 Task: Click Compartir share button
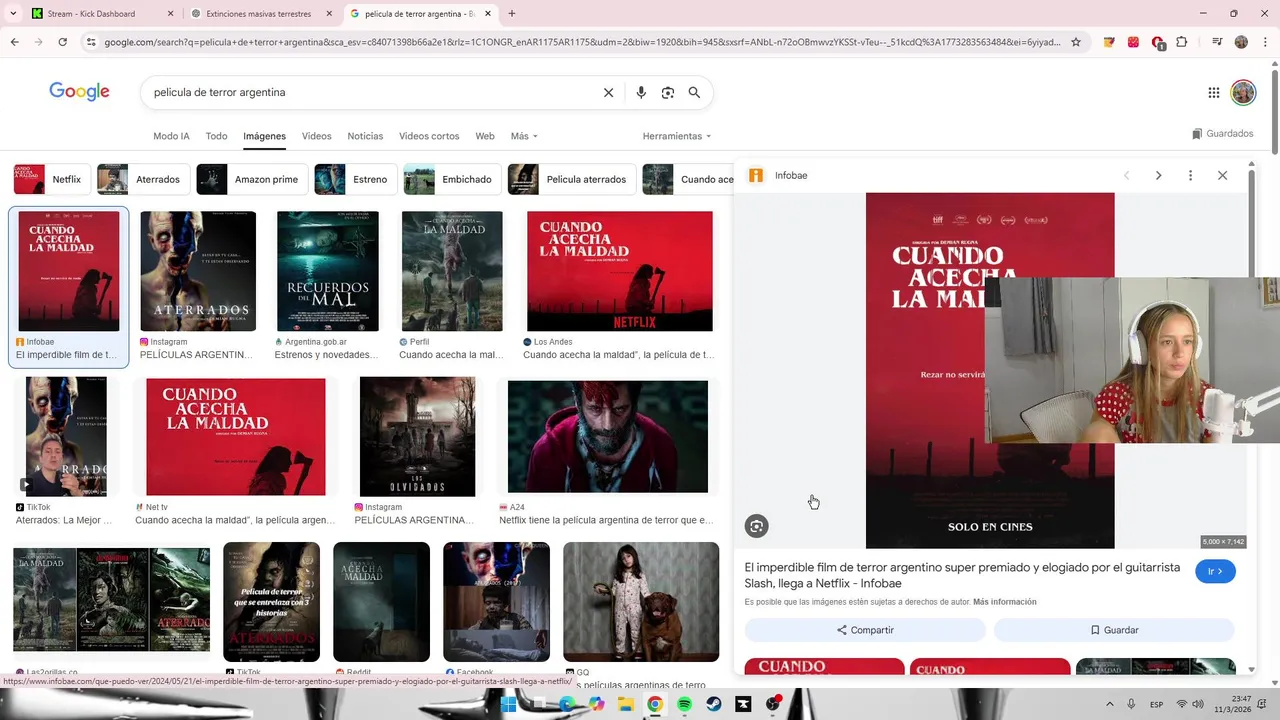pyautogui.click(x=865, y=630)
